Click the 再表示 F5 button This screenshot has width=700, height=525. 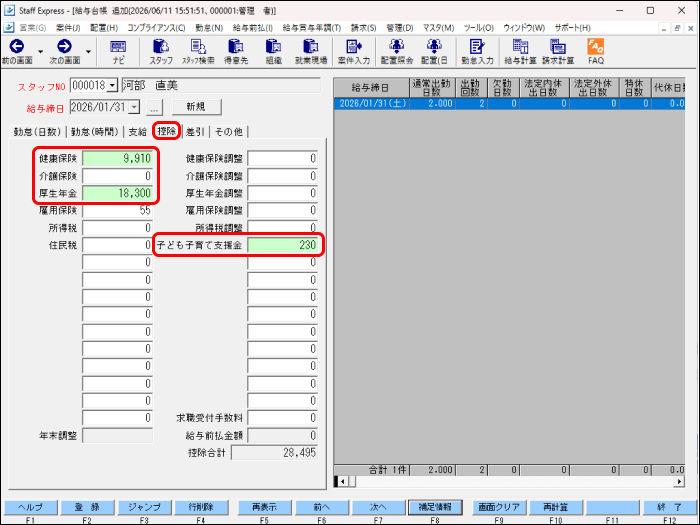coord(264,508)
